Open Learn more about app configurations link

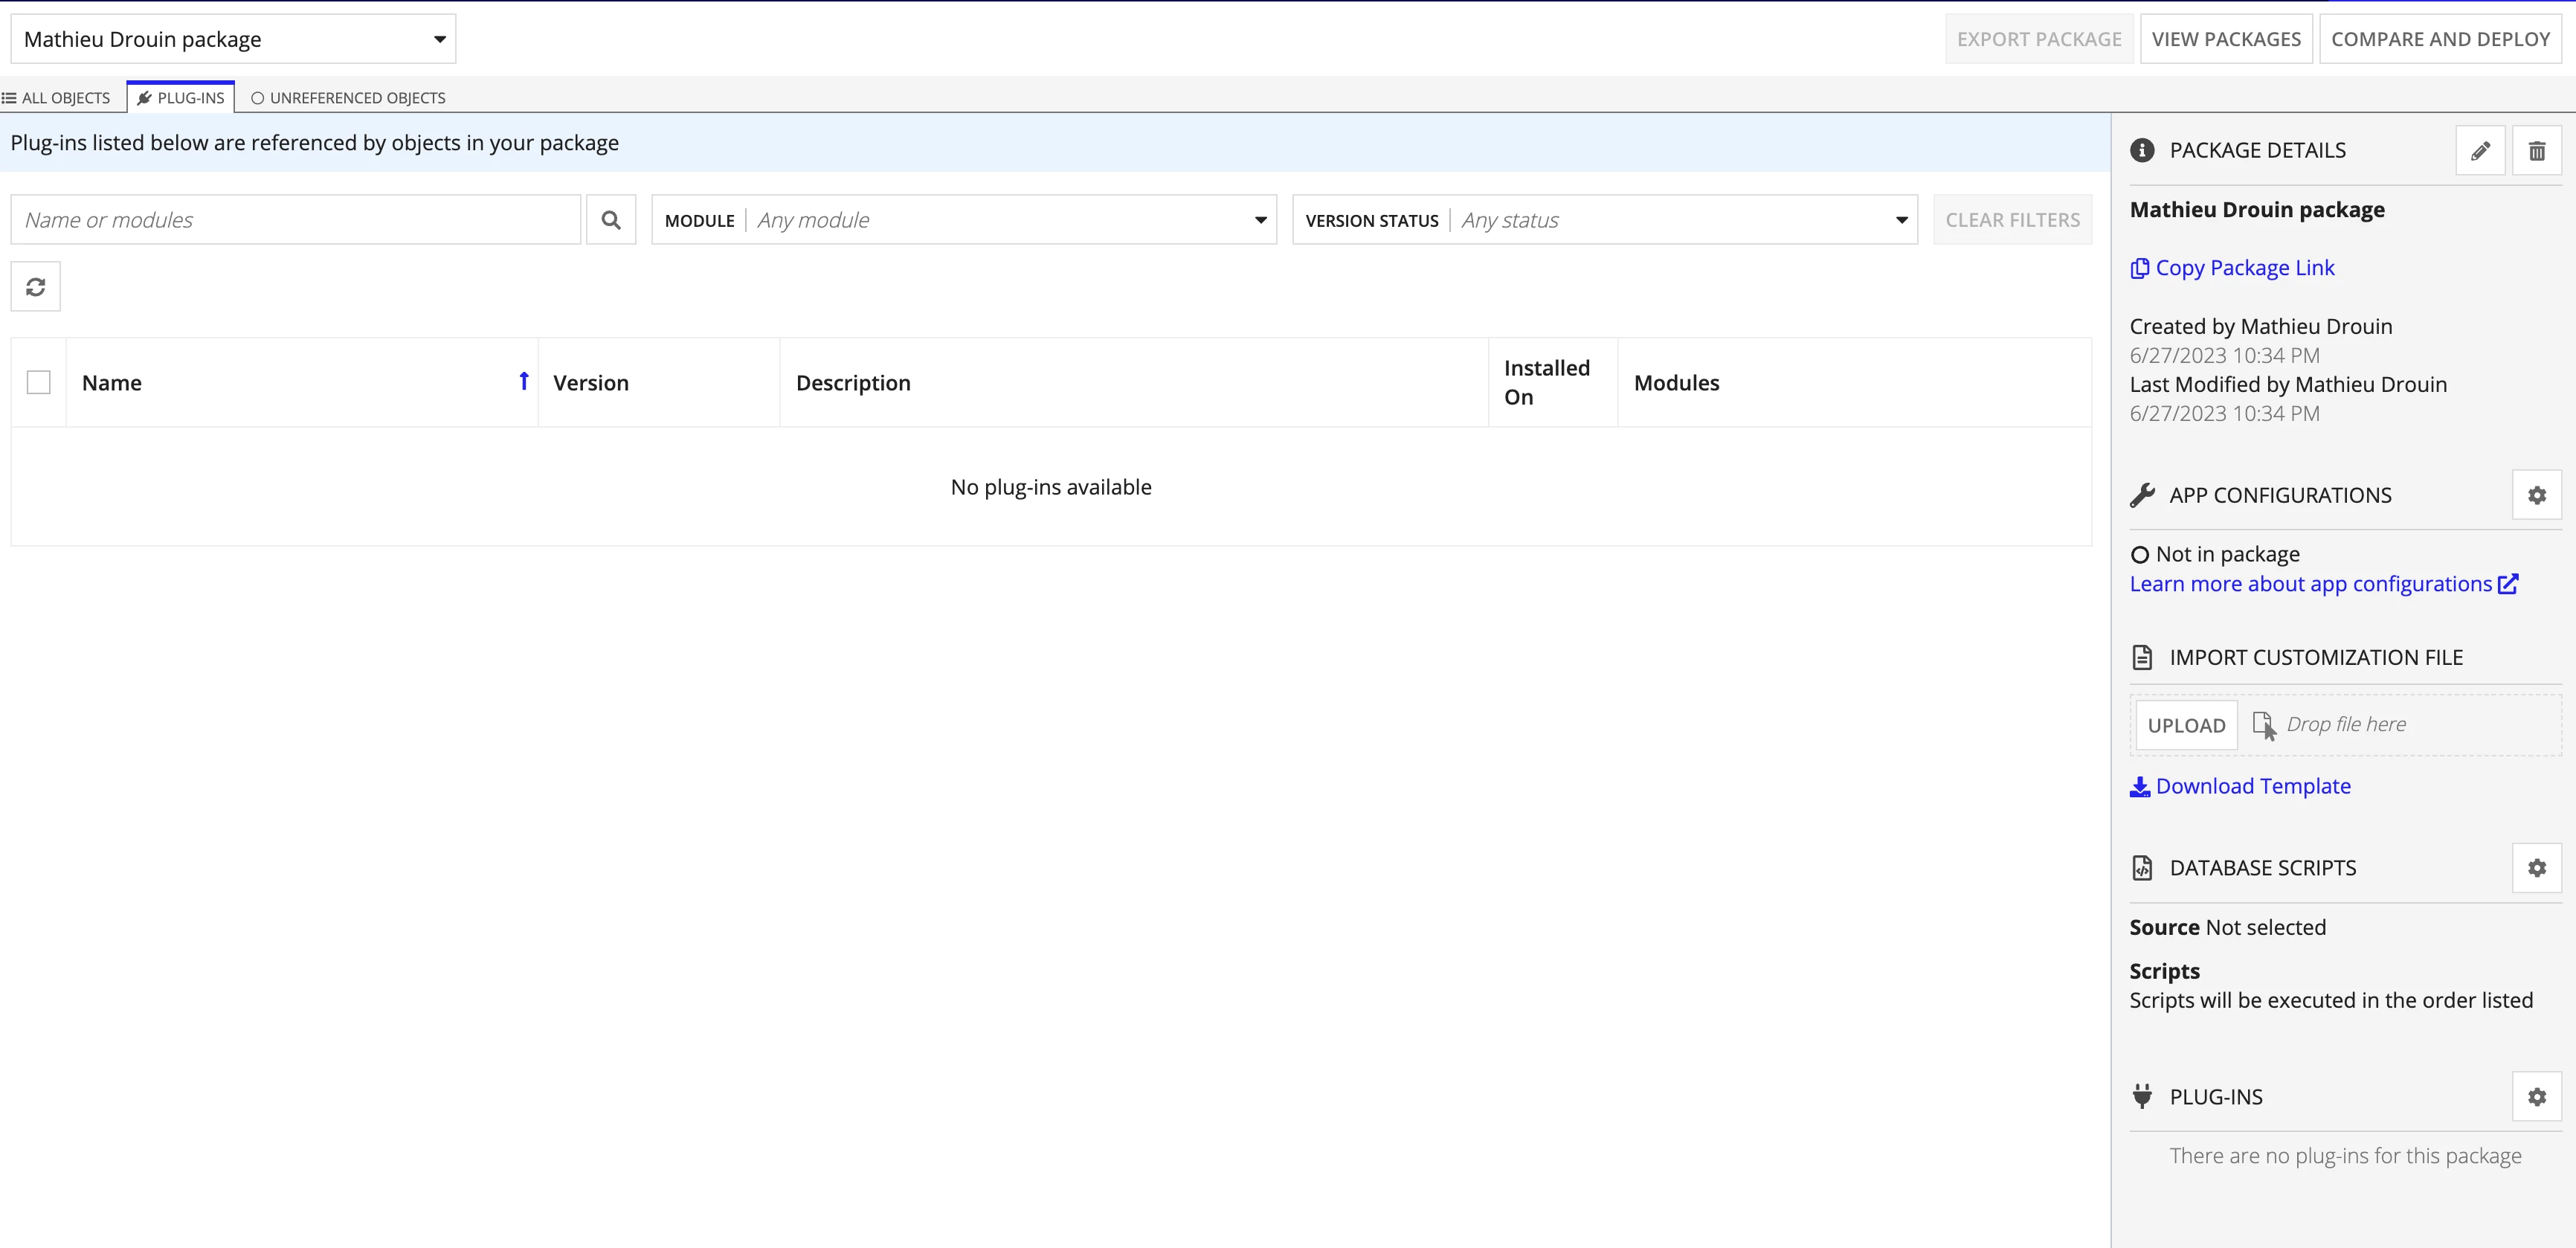(x=2324, y=584)
